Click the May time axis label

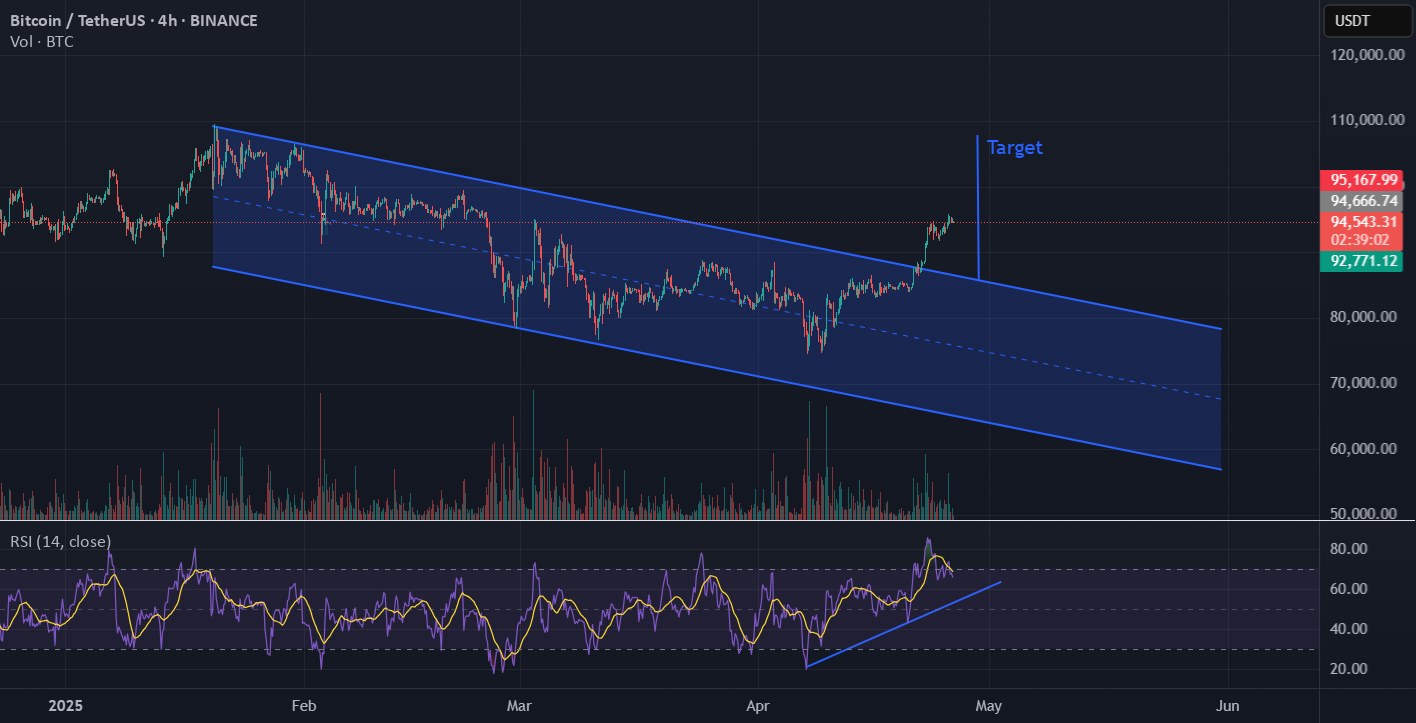[x=988, y=706]
